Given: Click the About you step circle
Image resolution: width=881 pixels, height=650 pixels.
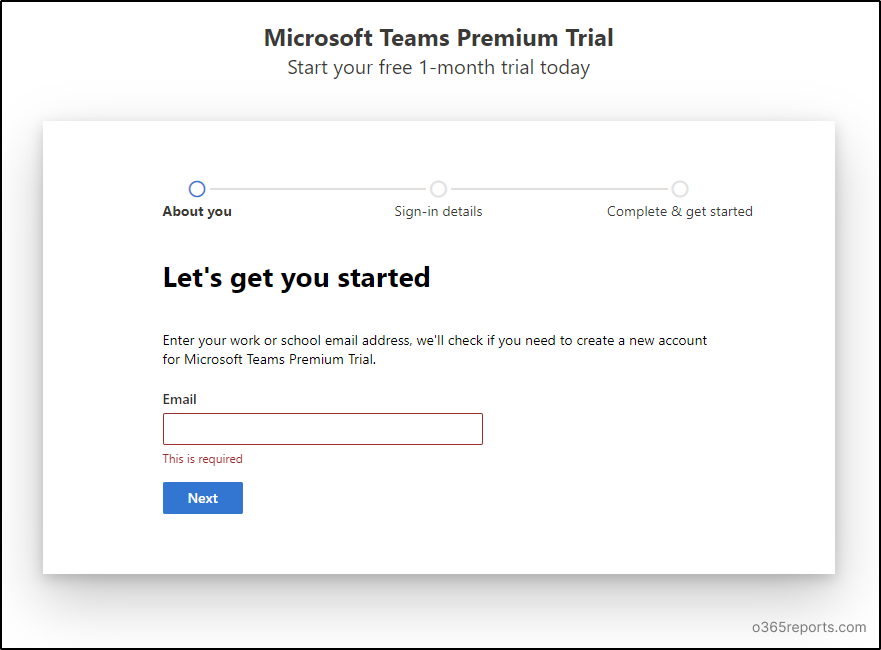Looking at the screenshot, I should [x=197, y=189].
